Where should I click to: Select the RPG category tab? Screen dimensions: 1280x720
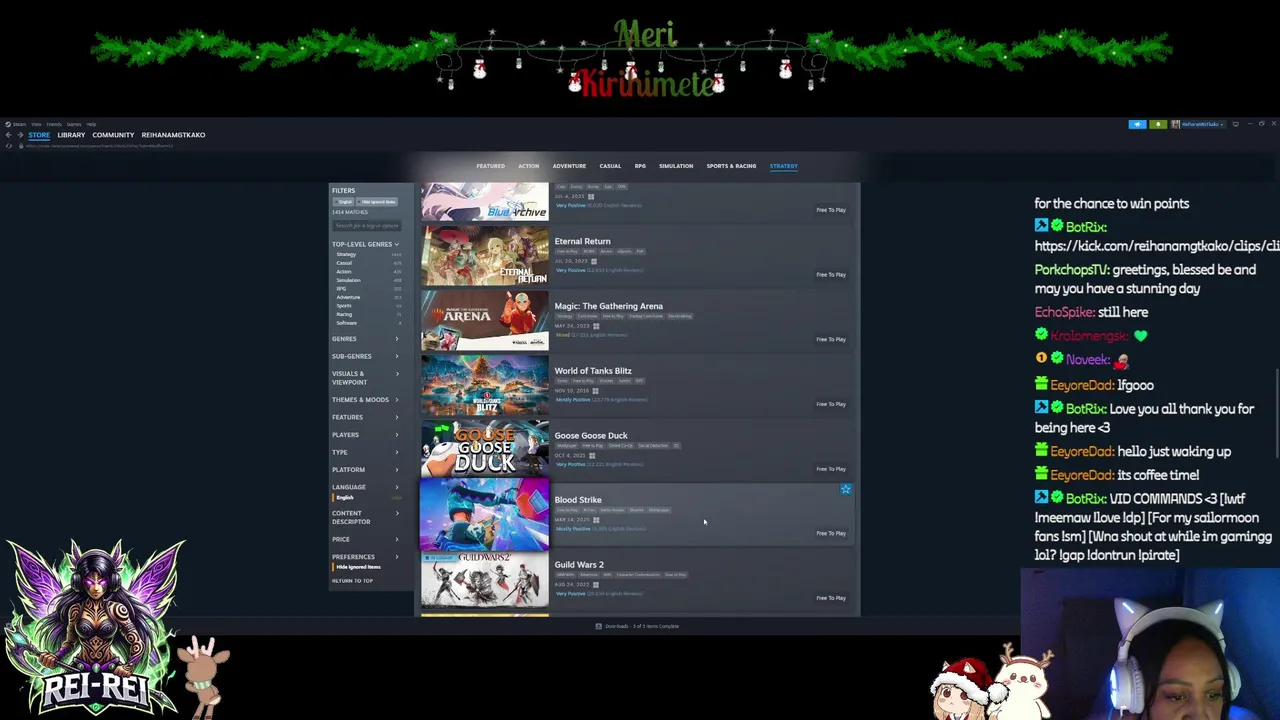[640, 166]
